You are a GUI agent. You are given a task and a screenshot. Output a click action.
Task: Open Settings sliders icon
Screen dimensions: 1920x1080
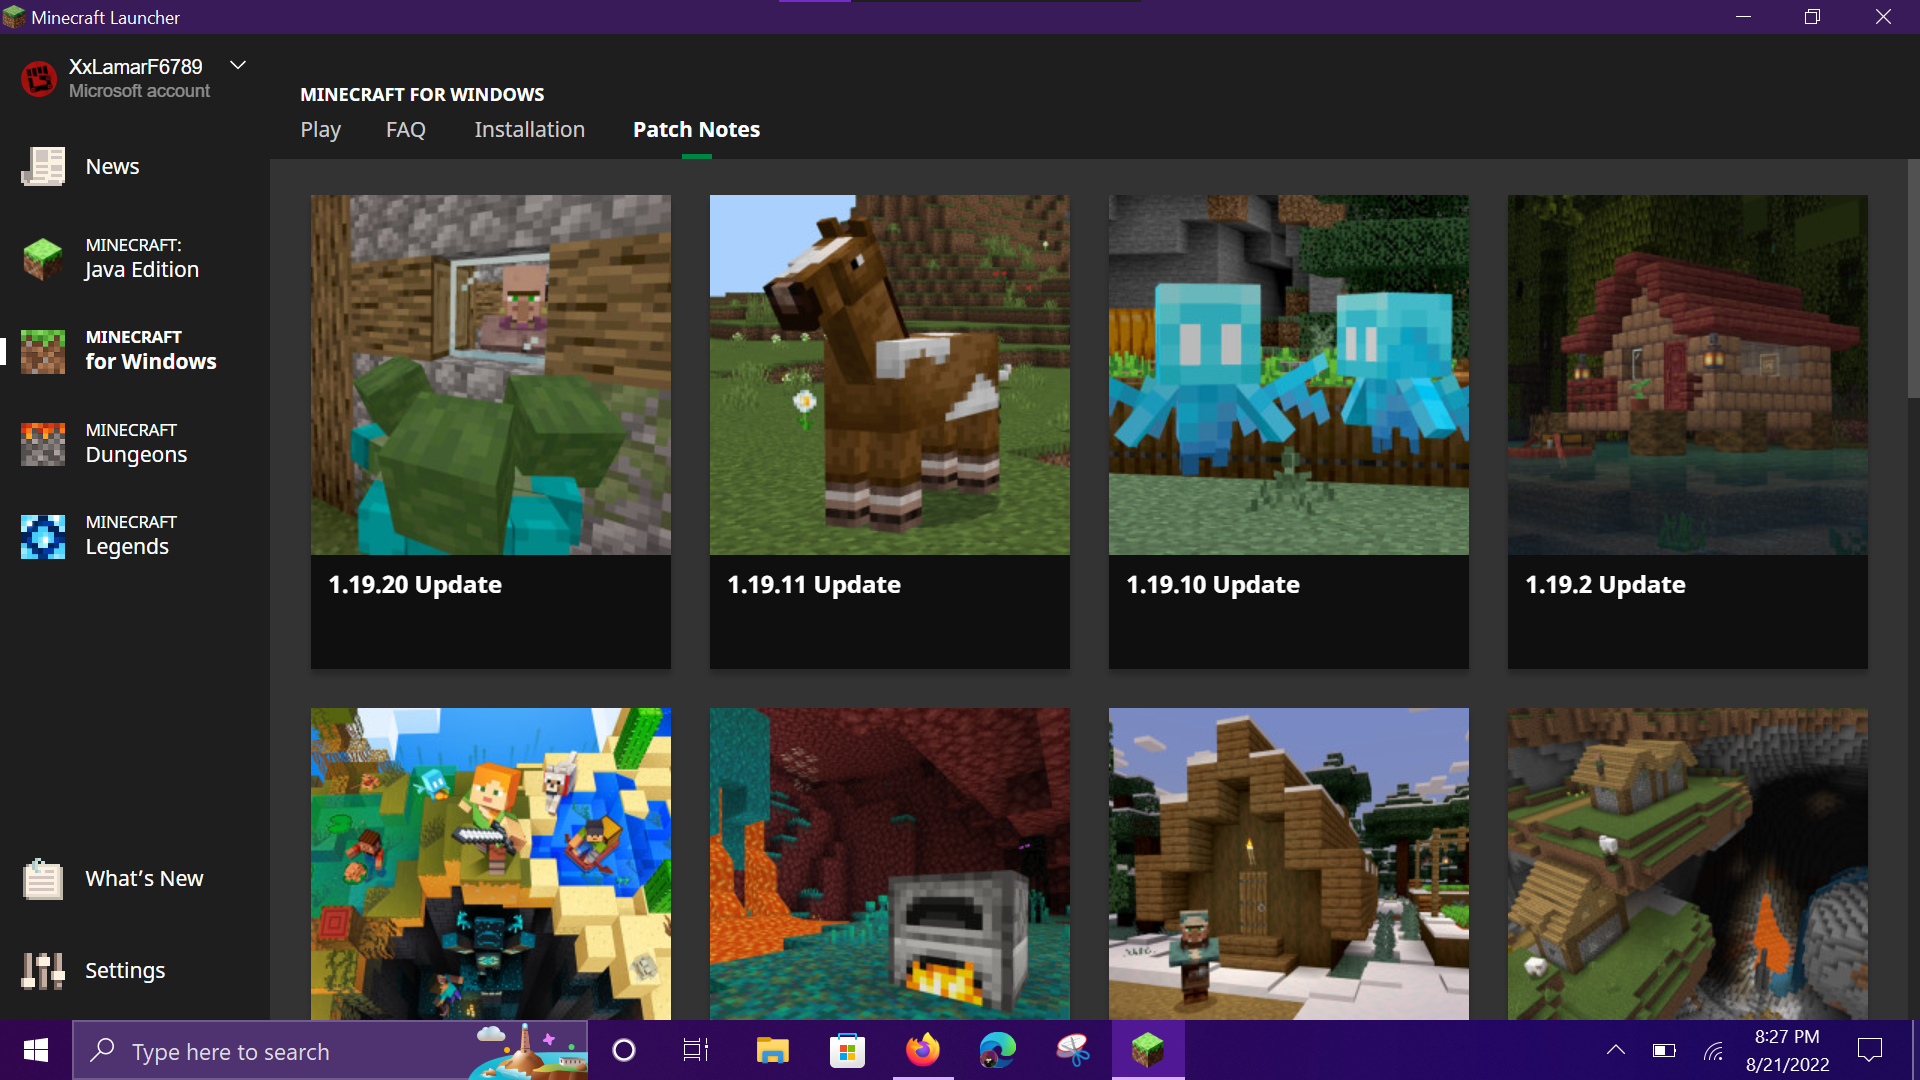click(43, 971)
